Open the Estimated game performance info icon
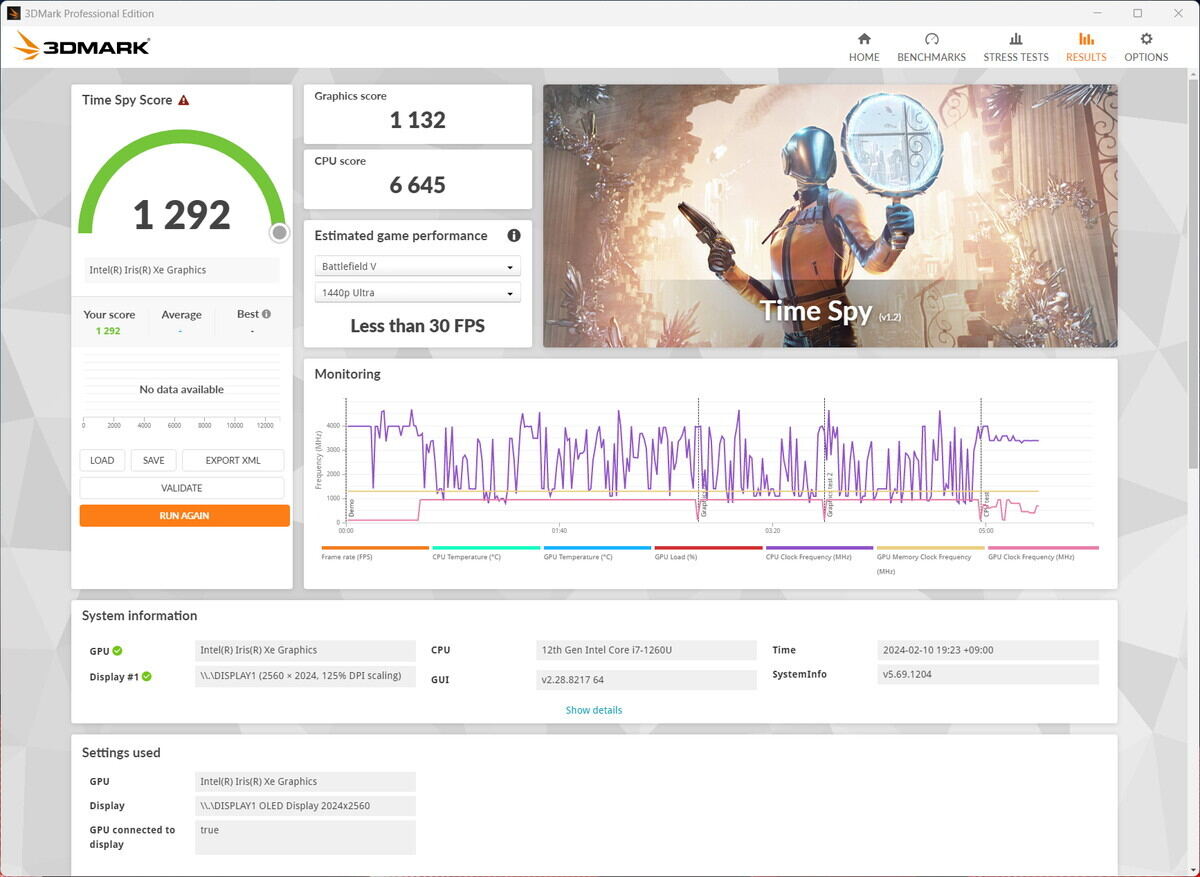 (514, 236)
